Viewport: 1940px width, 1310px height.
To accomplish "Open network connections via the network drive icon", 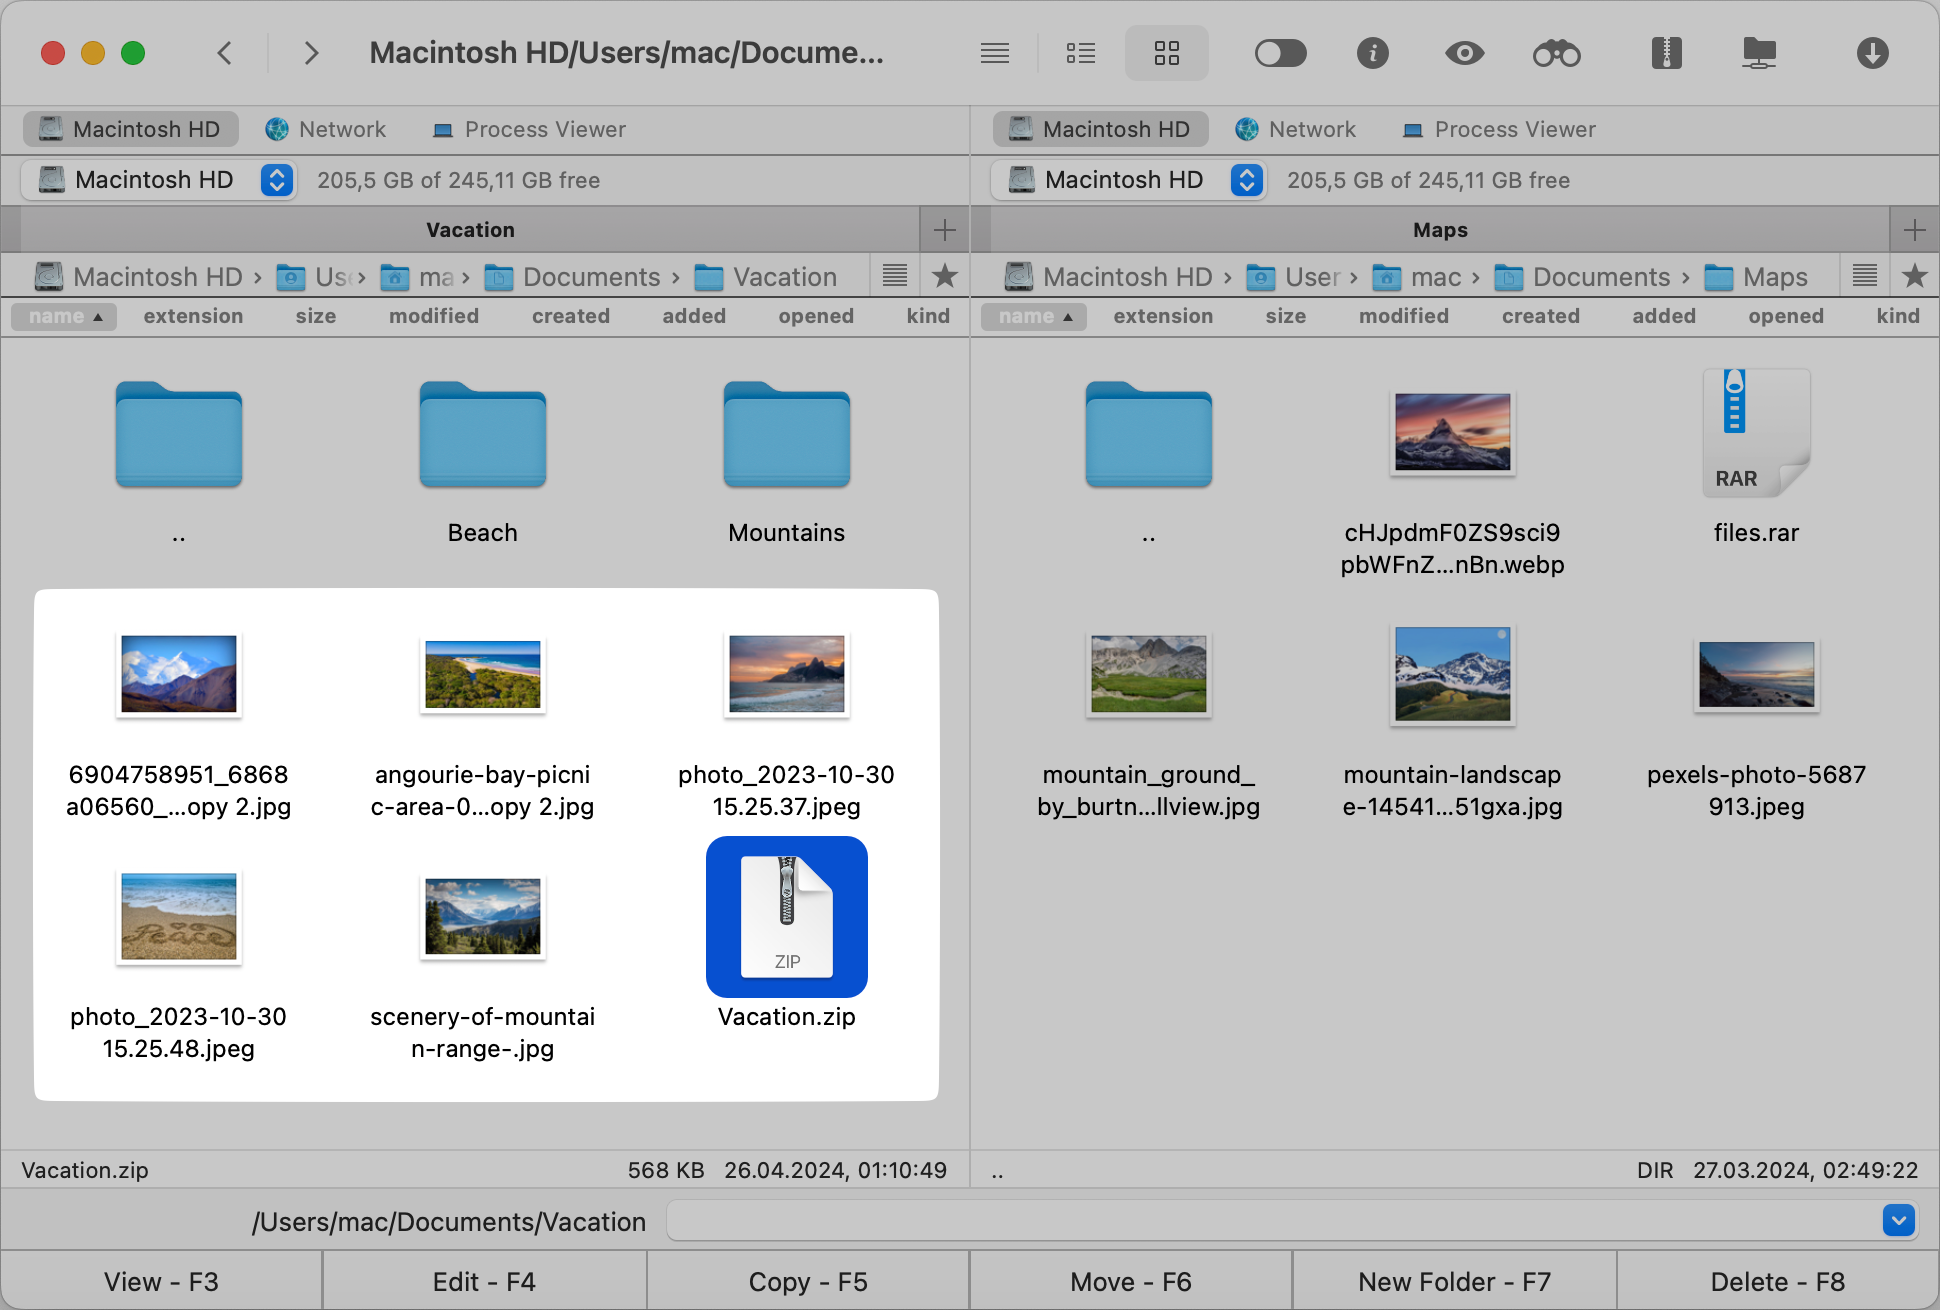I will click(1760, 53).
